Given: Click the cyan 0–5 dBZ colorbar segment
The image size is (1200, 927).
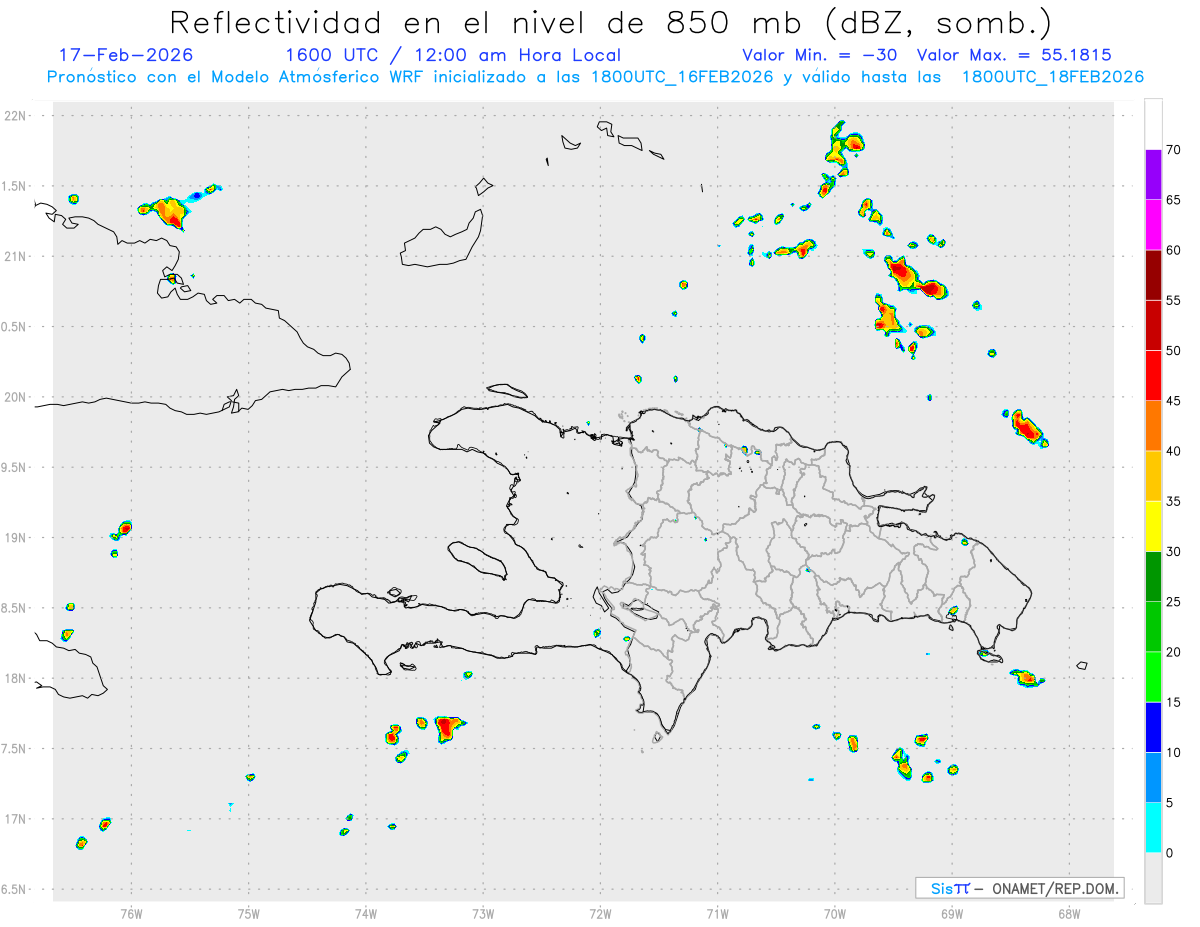Looking at the screenshot, I should 1153,828.
